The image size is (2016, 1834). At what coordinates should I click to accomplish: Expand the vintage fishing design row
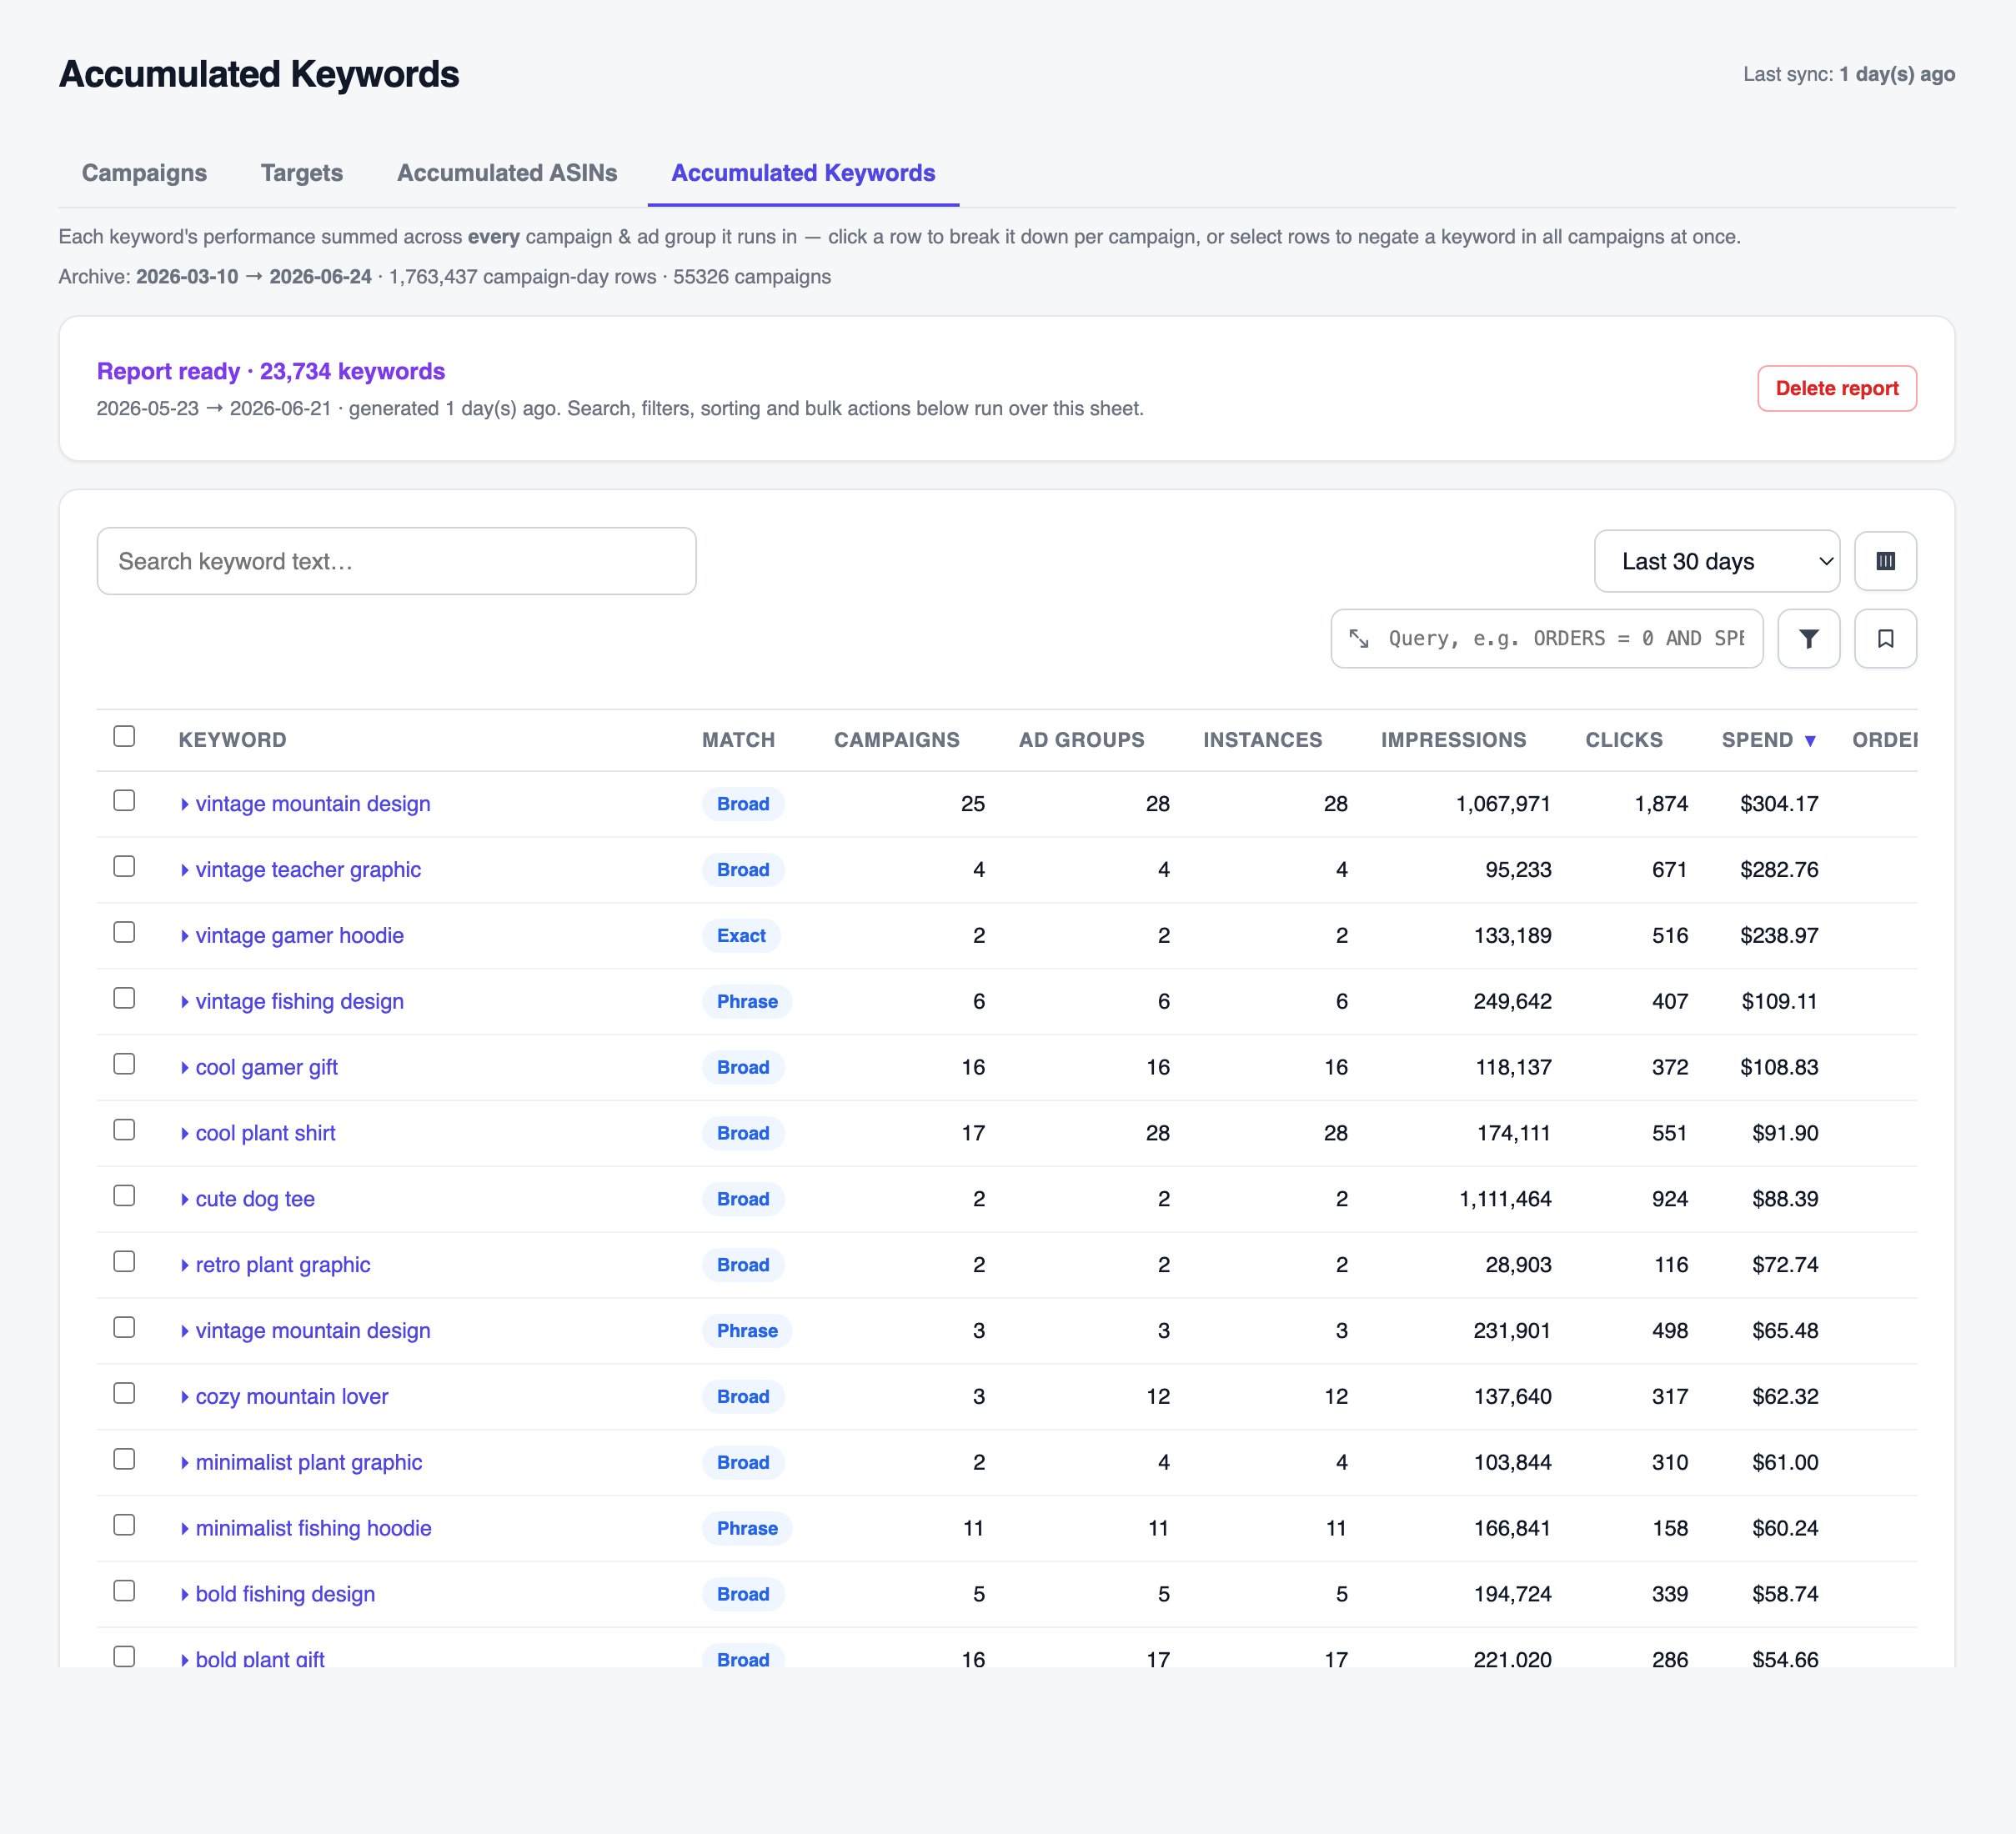pos(185,1002)
